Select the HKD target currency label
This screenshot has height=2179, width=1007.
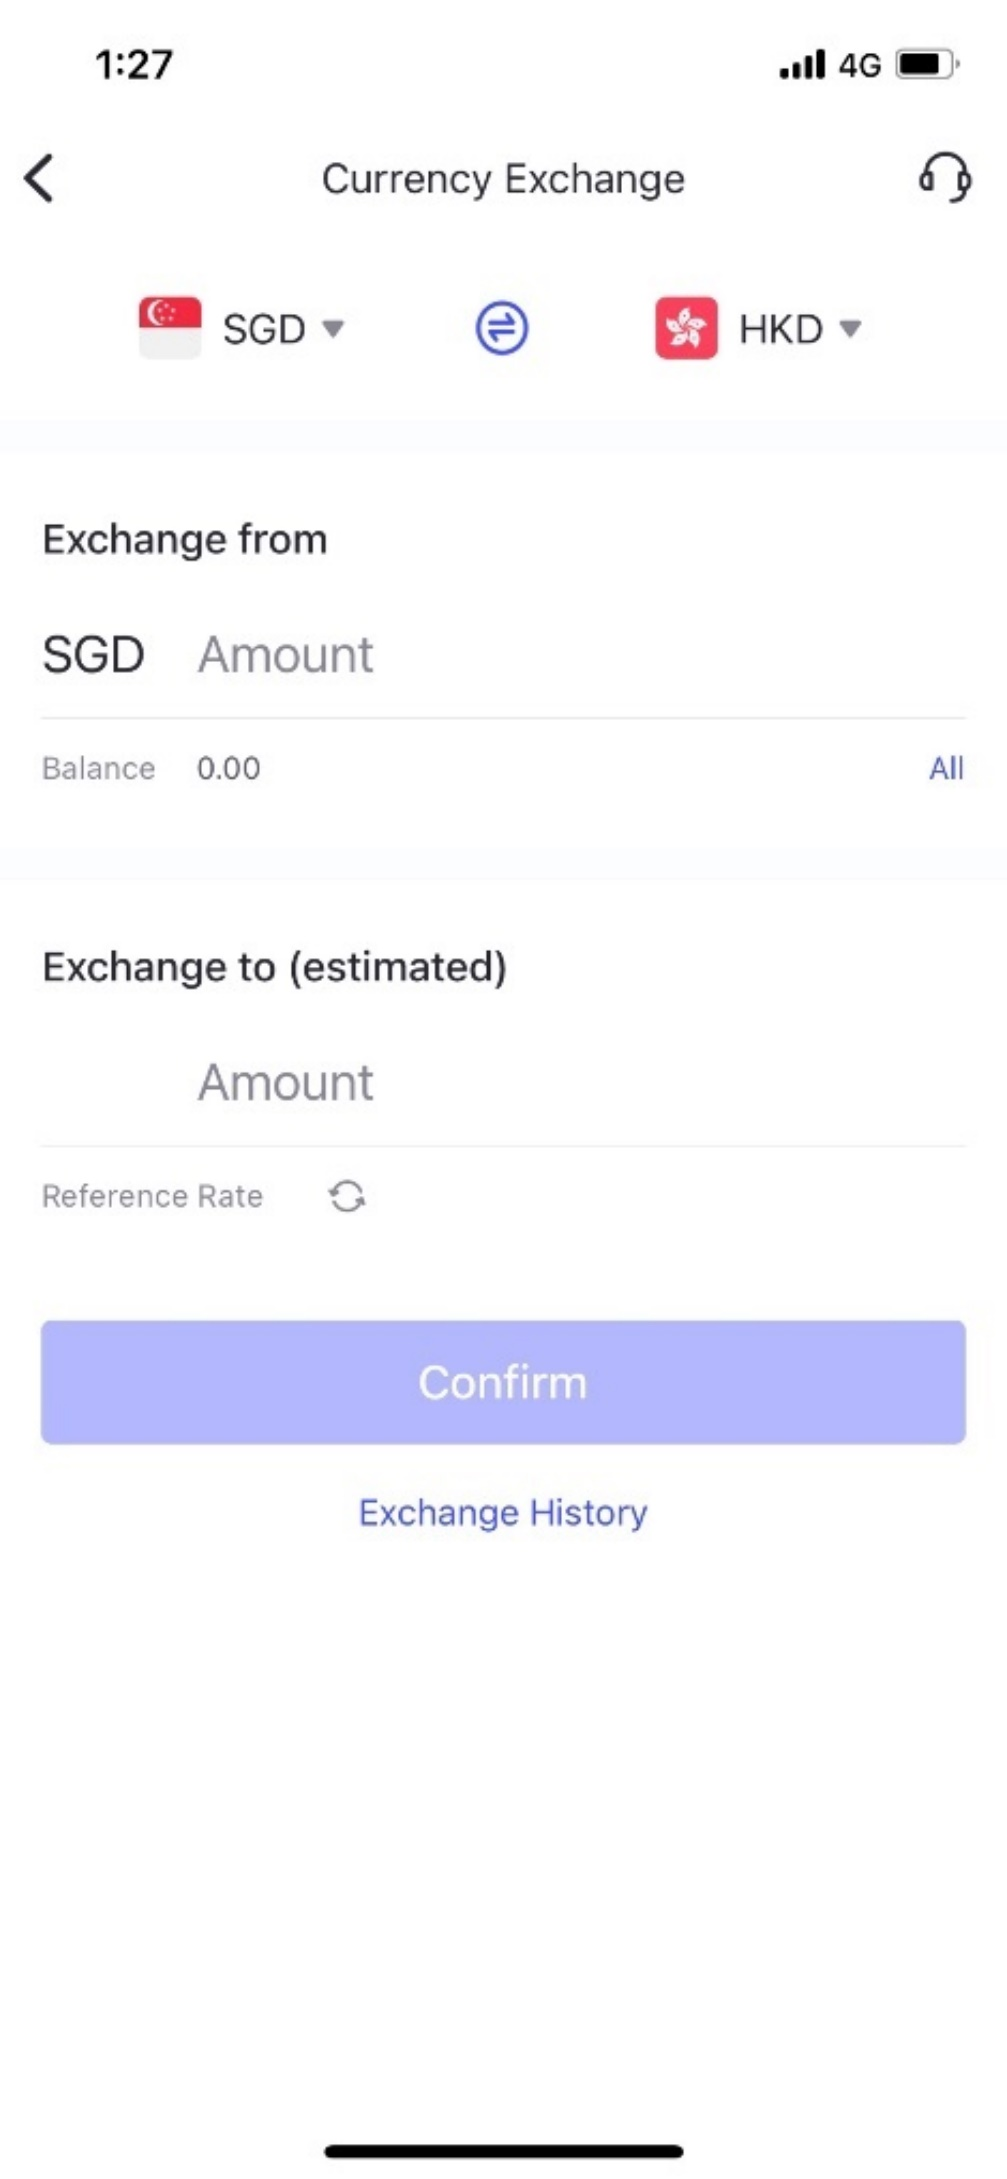tap(780, 329)
